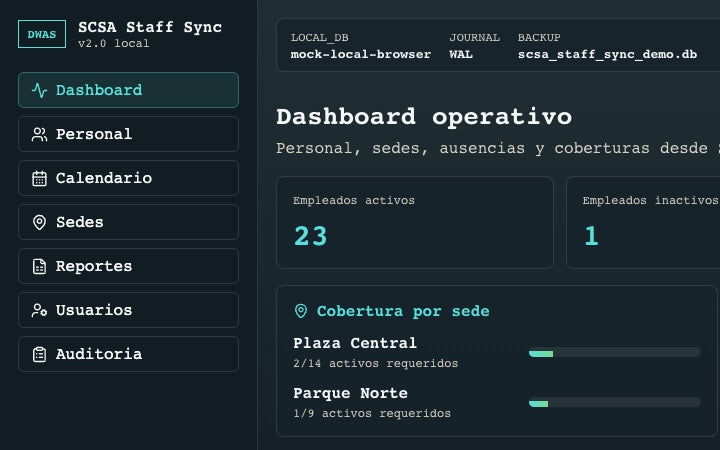Image resolution: width=720 pixels, height=450 pixels.
Task: Open the Reportes section
Action: [x=129, y=266]
